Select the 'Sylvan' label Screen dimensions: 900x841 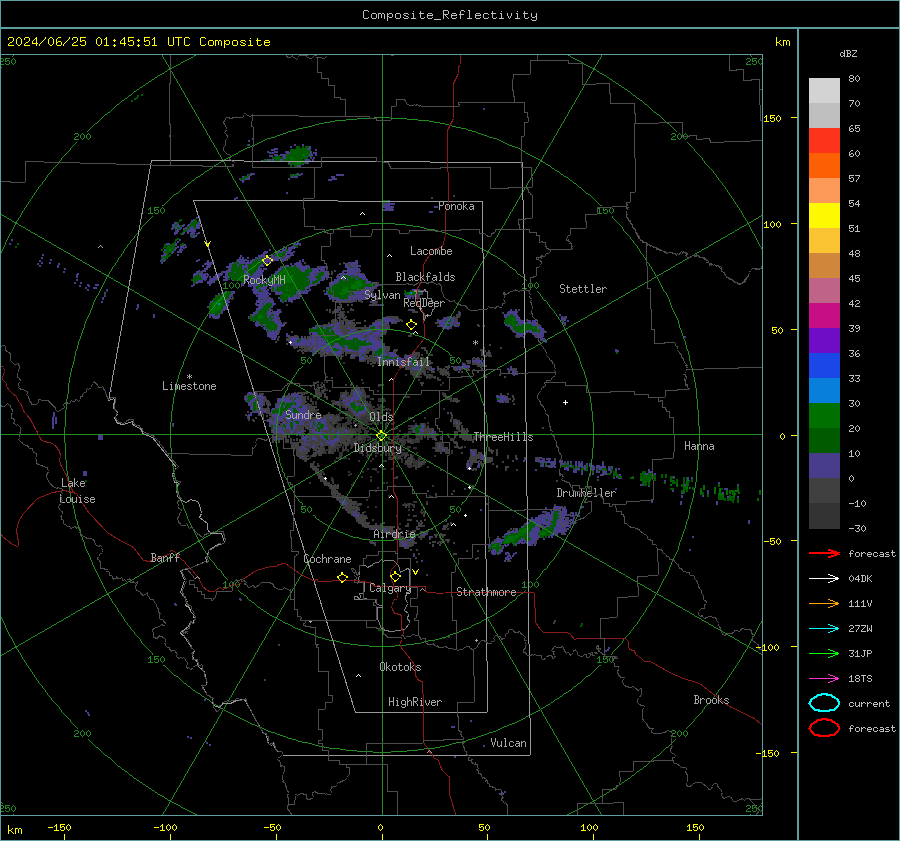point(382,295)
